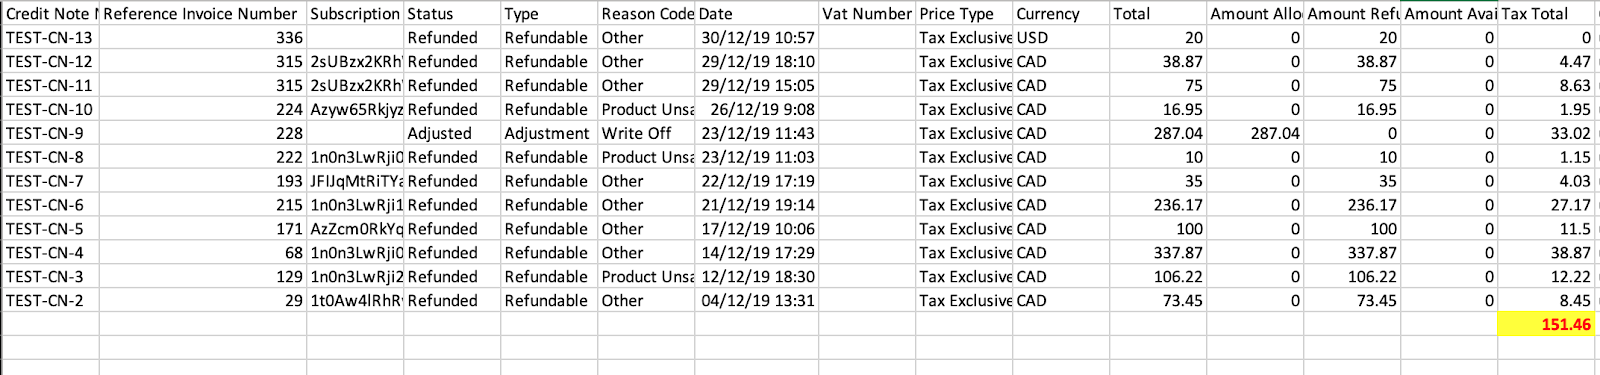Select the date cell 30/12/19 10:57
1600x375 pixels.
(x=757, y=38)
